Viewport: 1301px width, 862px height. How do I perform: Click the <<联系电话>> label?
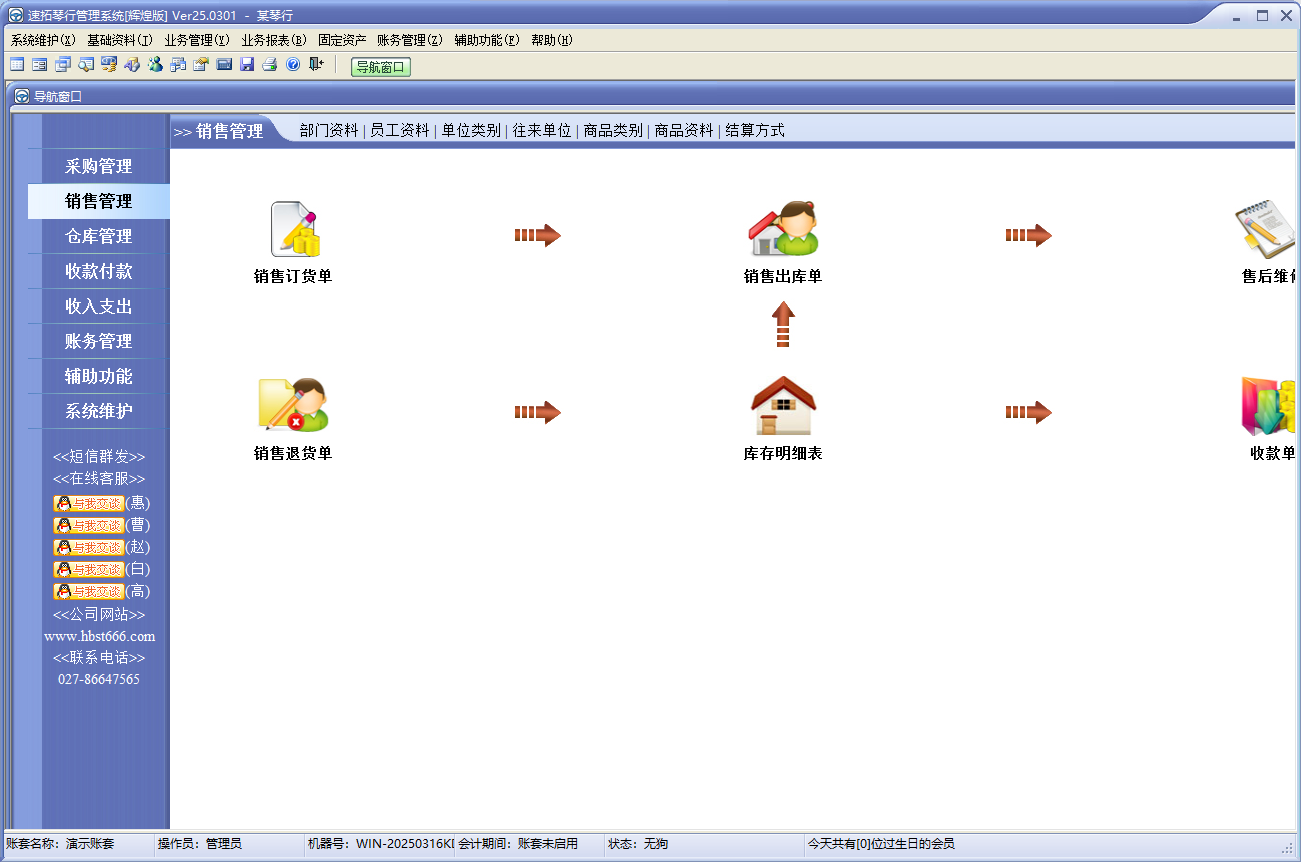point(99,658)
